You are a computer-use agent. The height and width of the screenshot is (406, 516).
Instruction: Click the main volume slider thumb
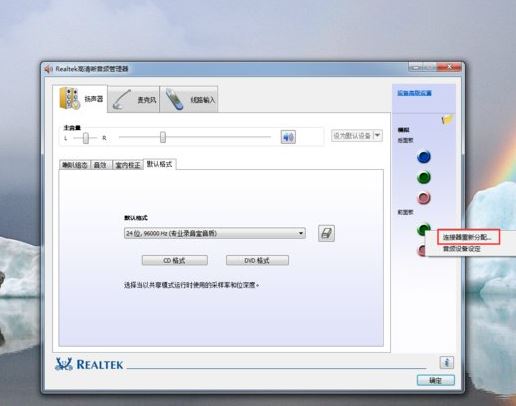pos(163,137)
